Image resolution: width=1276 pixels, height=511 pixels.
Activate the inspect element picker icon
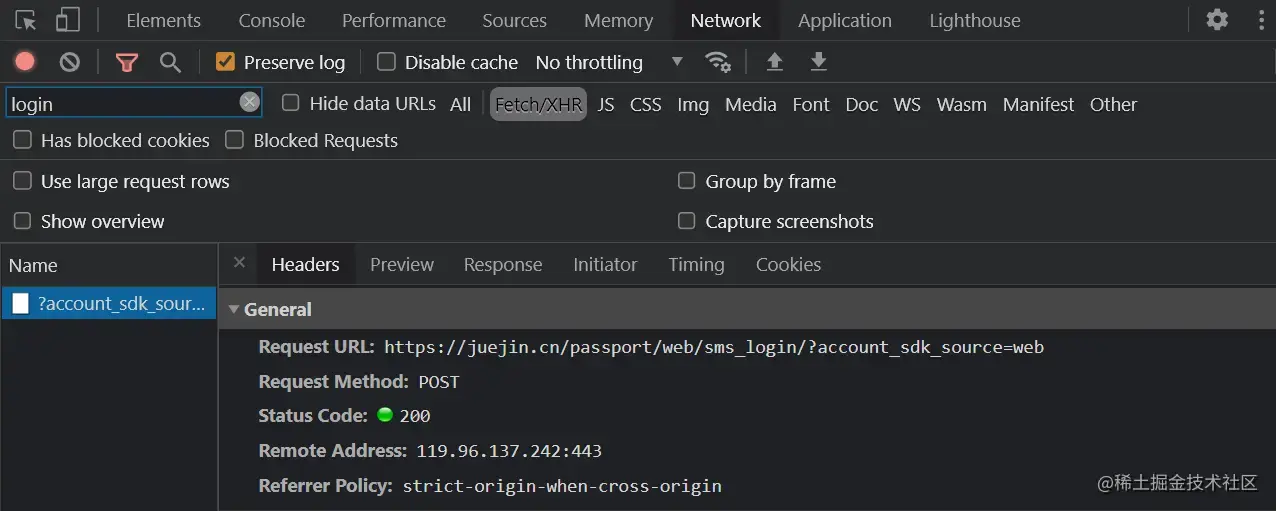point(26,20)
